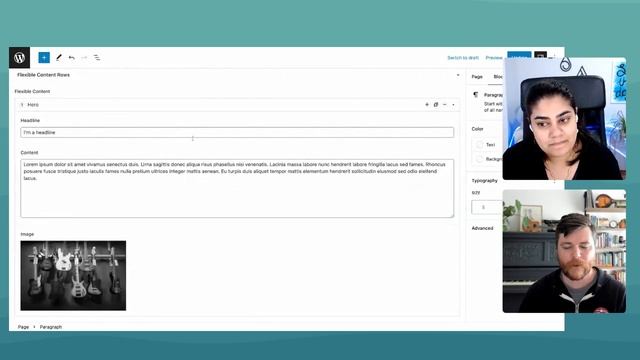
Task: Open the WordPress logo menu
Action: click(x=19, y=58)
